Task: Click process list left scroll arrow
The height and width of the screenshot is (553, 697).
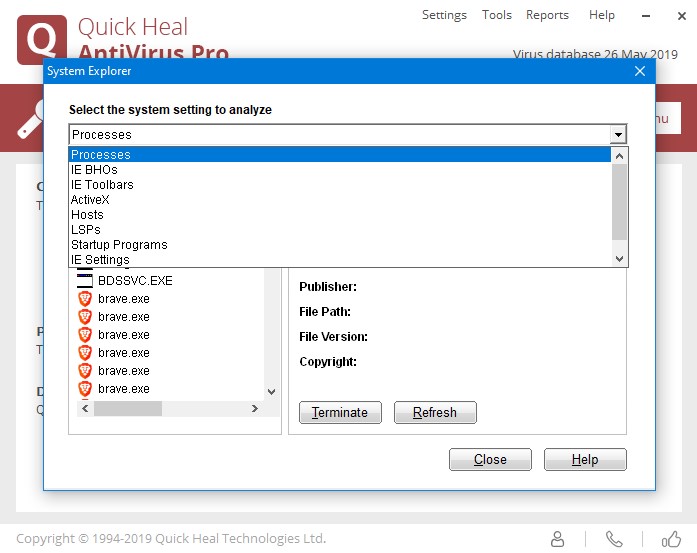Action: point(85,409)
